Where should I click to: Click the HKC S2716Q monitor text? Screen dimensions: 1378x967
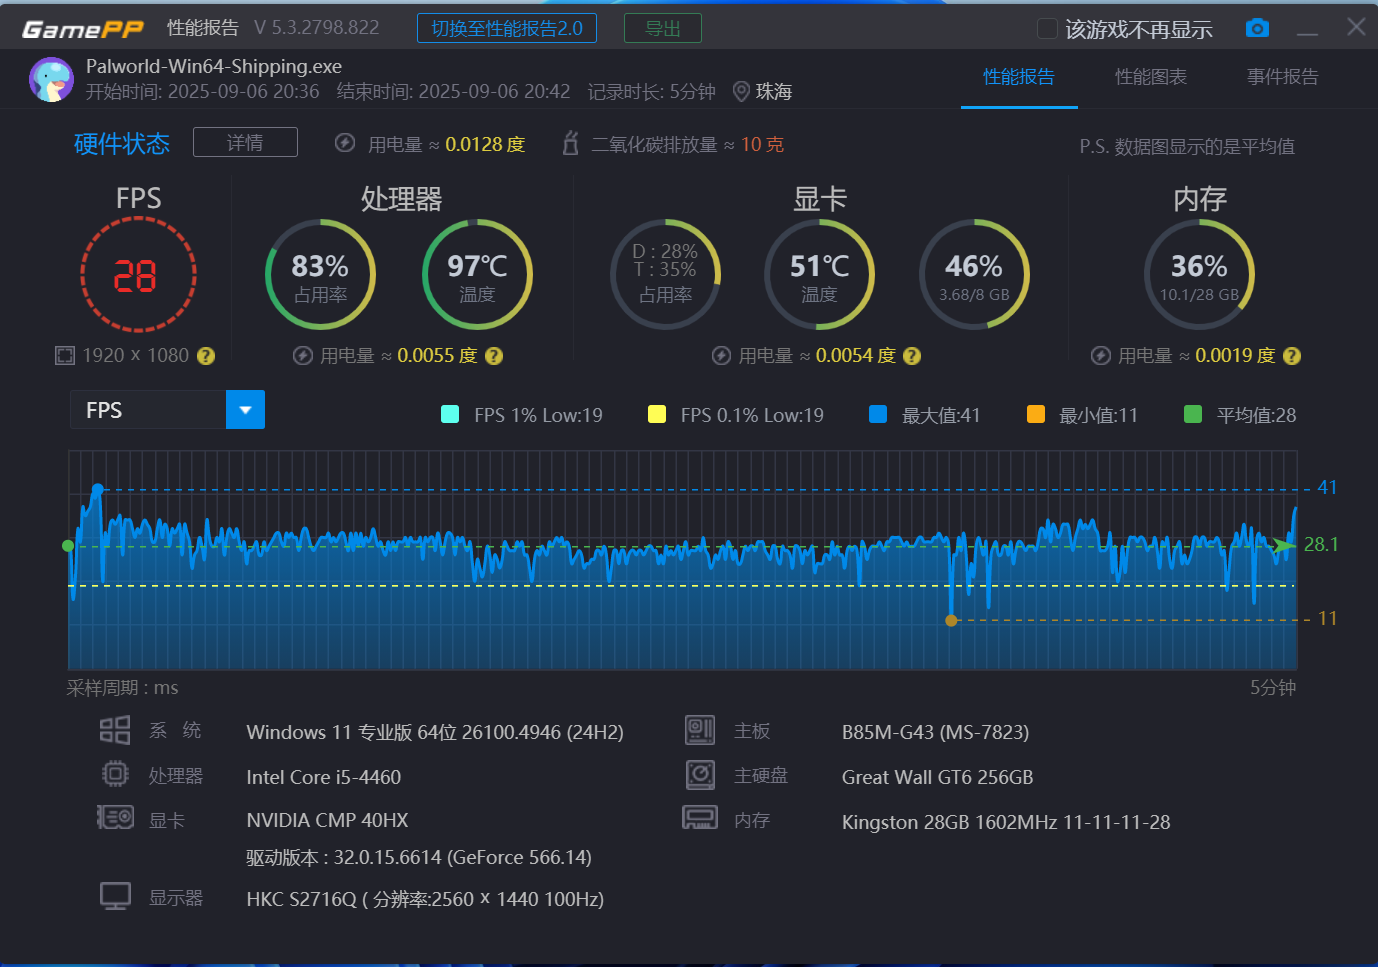coord(425,899)
